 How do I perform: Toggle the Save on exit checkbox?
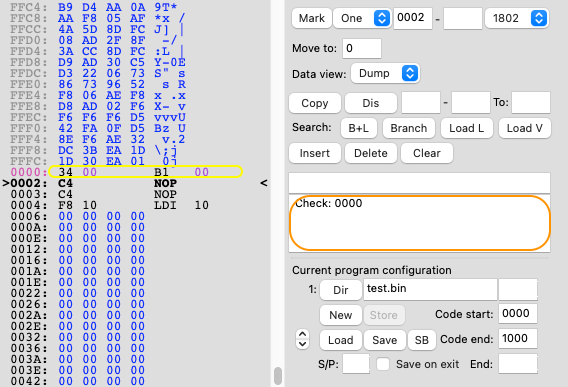[x=383, y=364]
